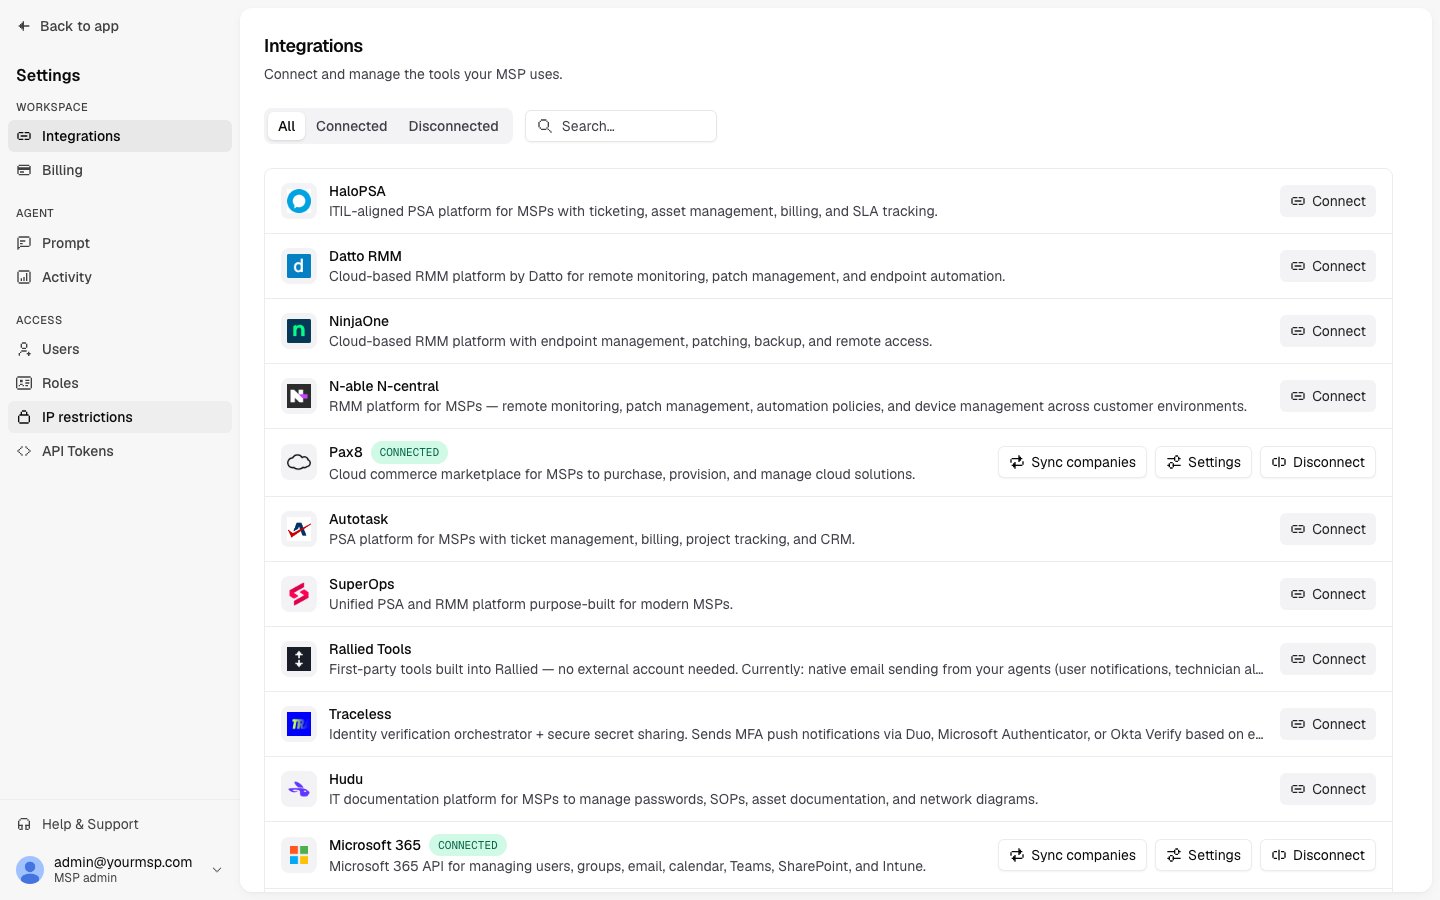This screenshot has height=900, width=1440.
Task: Click the Microsoft 365 CONNECTED badge
Action: click(x=468, y=845)
